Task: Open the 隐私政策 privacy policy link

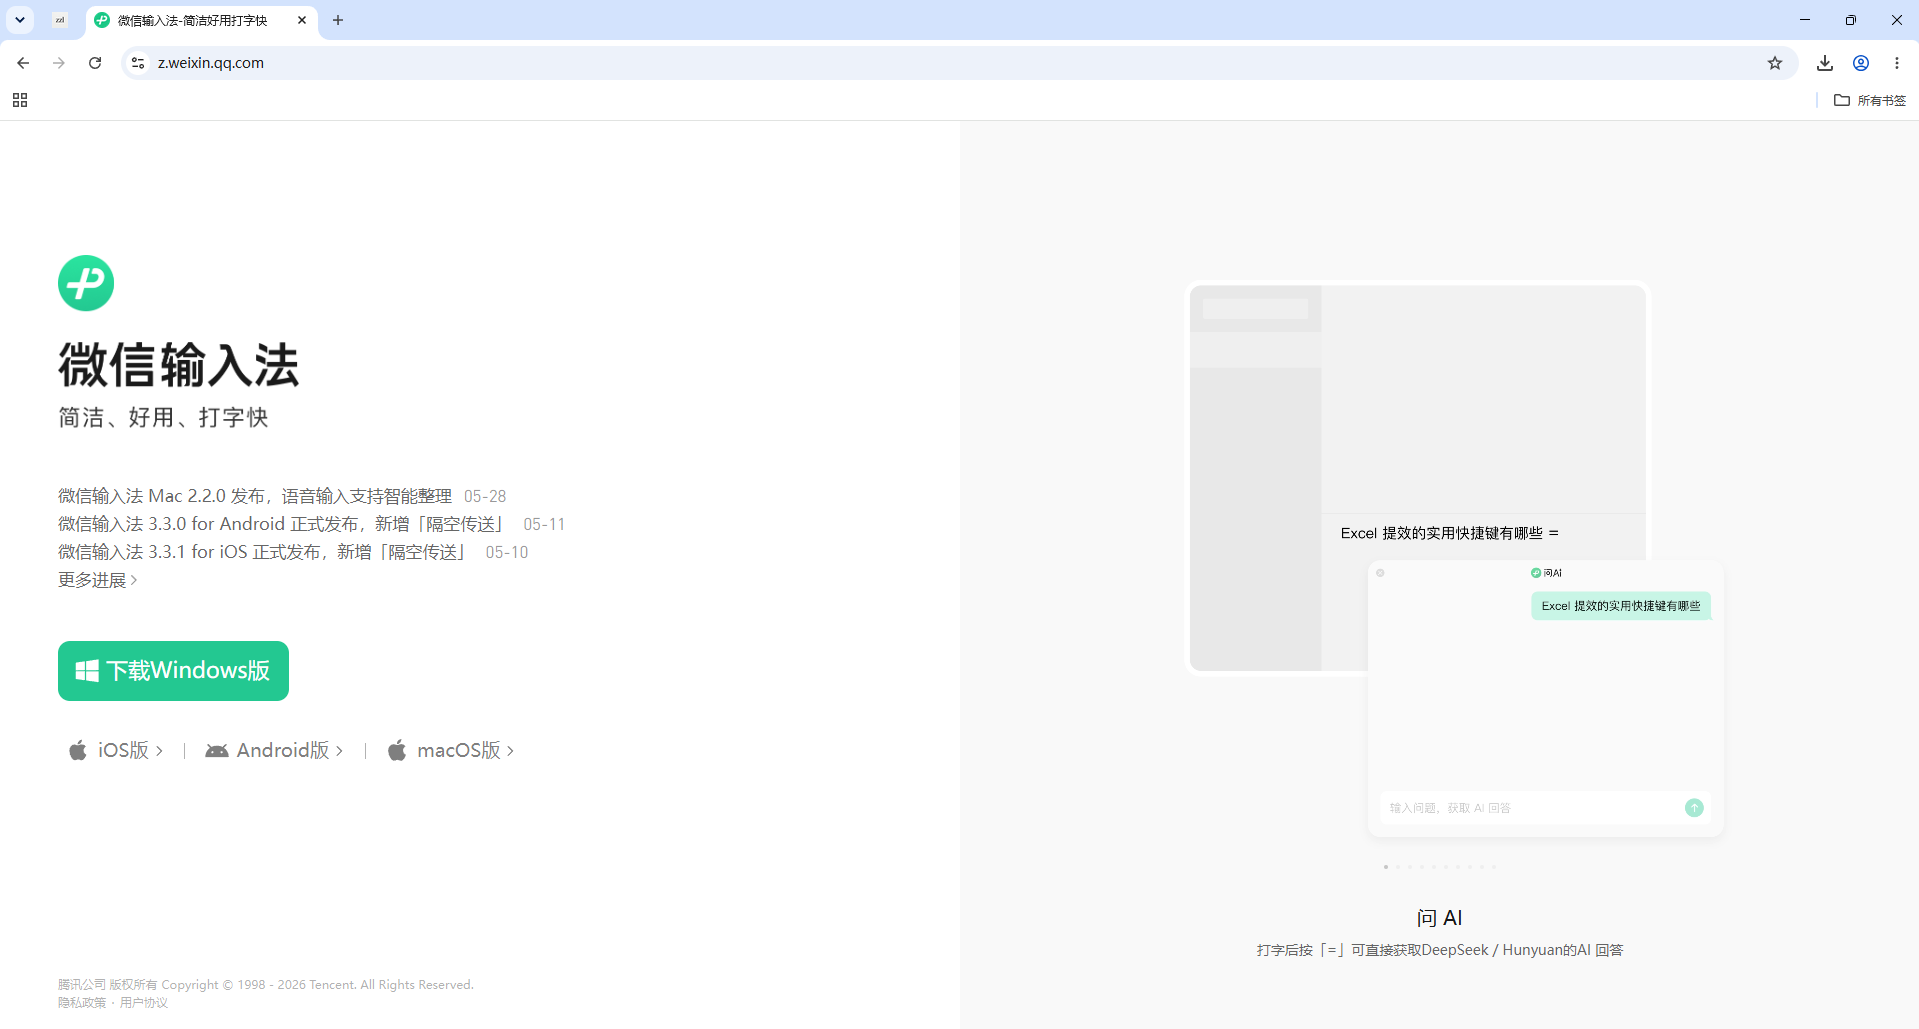Action: pos(82,1003)
